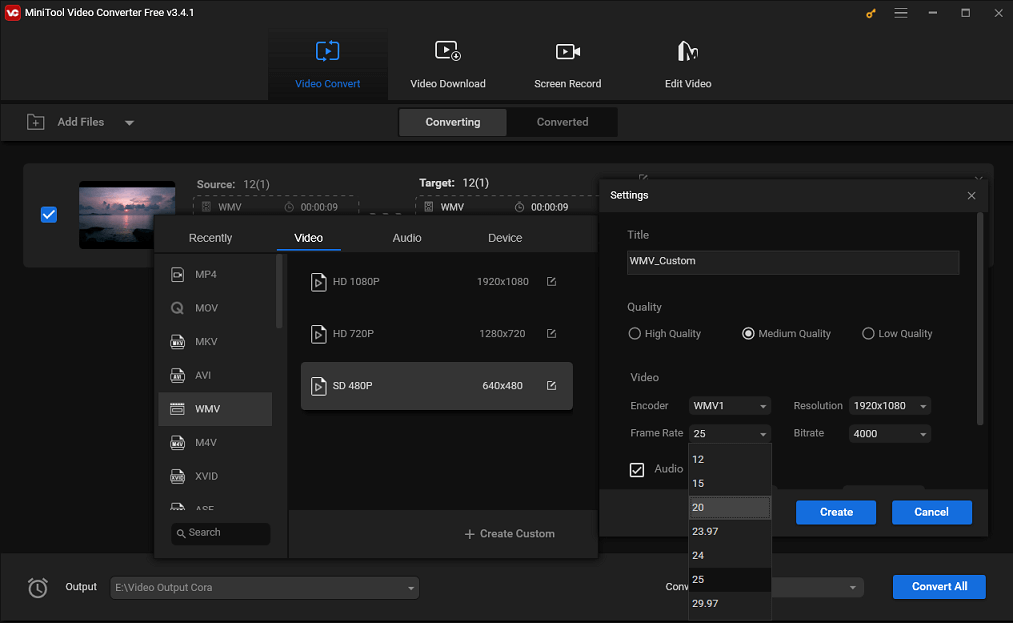Click the Add Files folder icon

point(36,122)
